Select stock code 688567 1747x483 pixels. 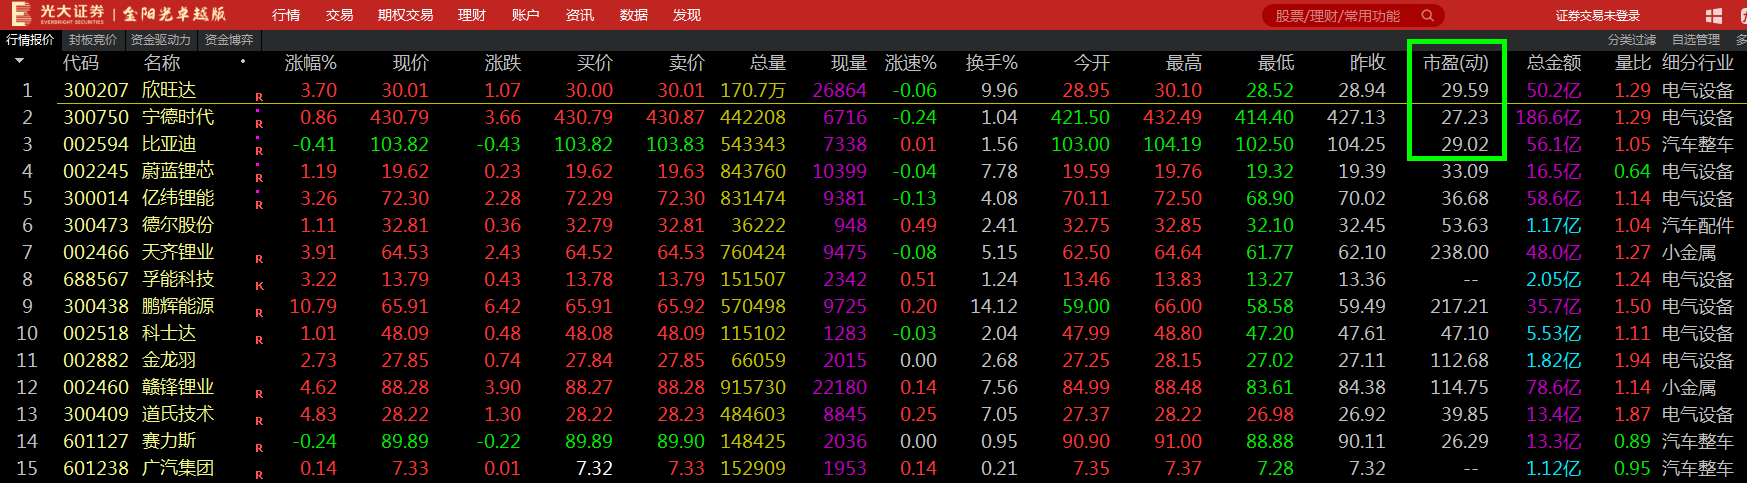pos(96,279)
